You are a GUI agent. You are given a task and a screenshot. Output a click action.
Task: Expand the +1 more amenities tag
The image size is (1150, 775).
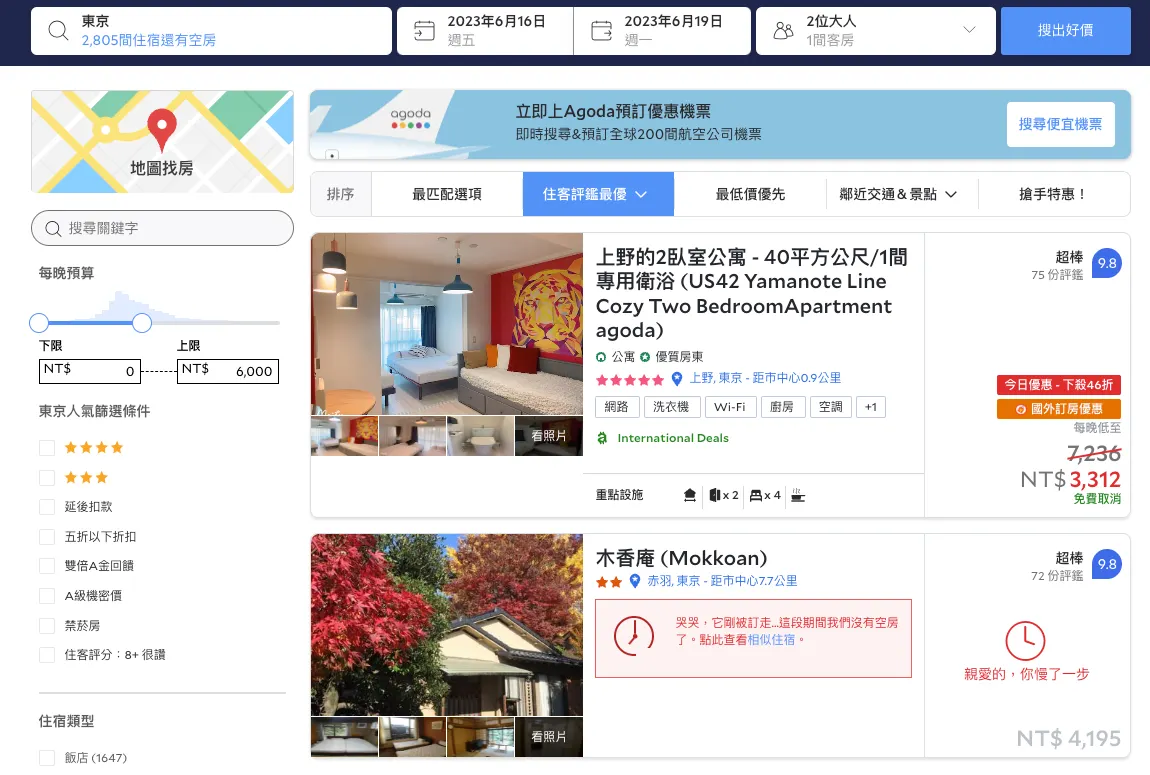[871, 407]
